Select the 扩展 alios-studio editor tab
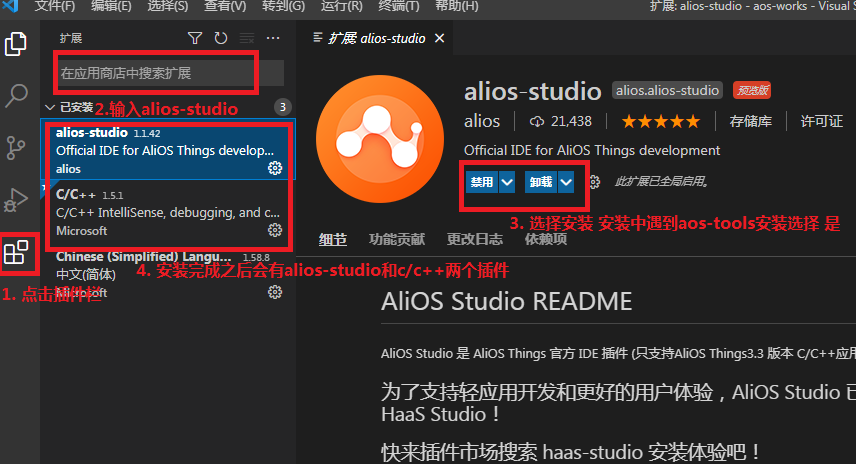Image resolution: width=856 pixels, height=464 pixels. point(376,38)
